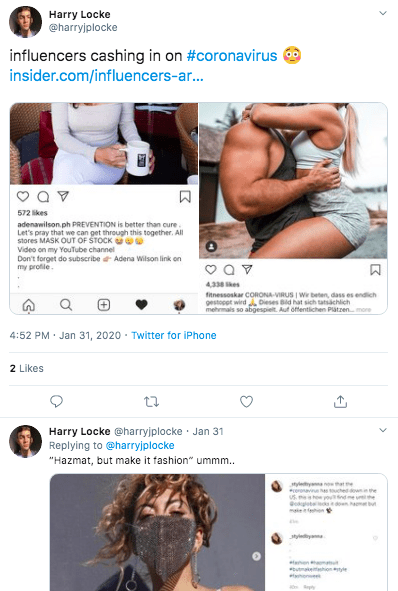The width and height of the screenshot is (398, 591).
Task: Retweet using the retweet arrows icon
Action: coord(152,402)
